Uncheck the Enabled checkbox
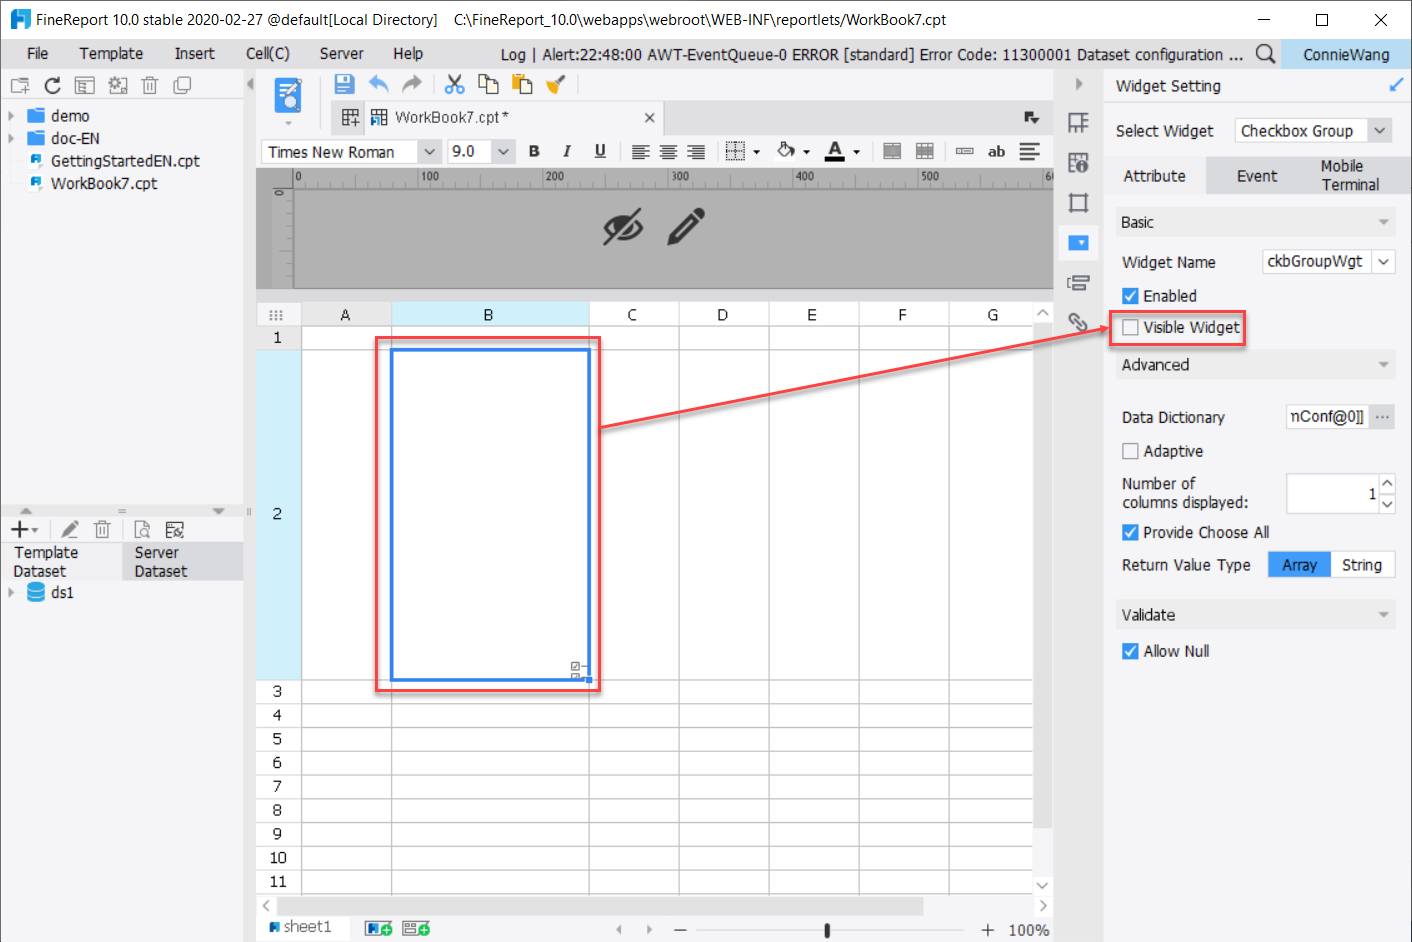1412x942 pixels. coord(1130,296)
